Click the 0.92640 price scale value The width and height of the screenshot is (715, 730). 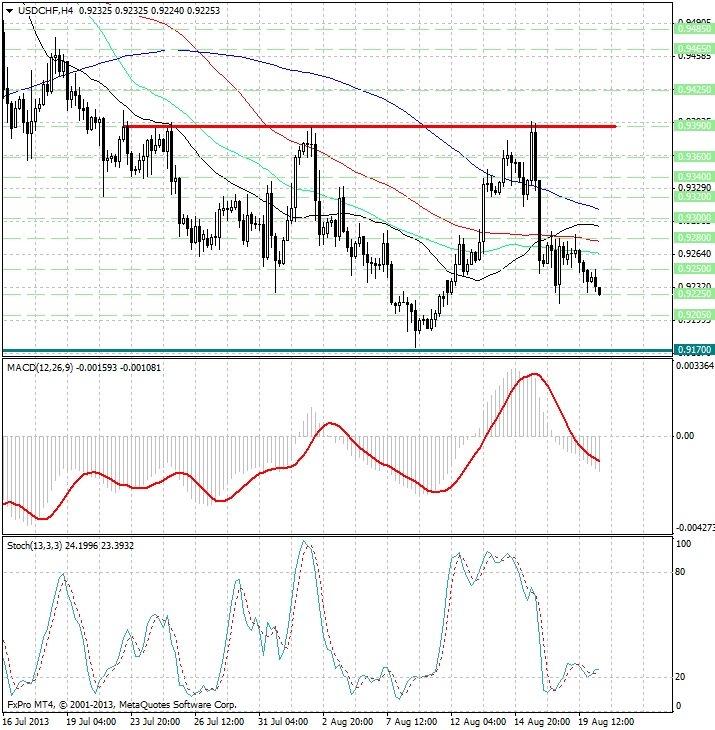695,254
